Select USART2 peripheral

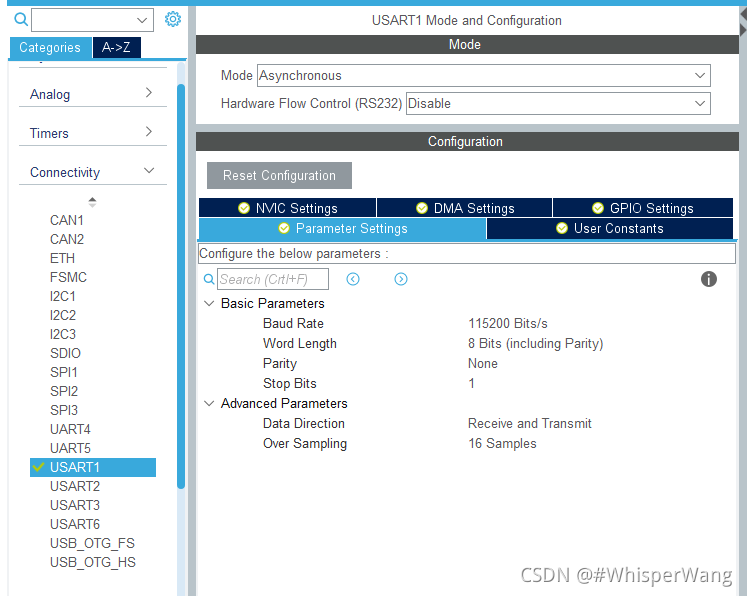click(x=75, y=486)
